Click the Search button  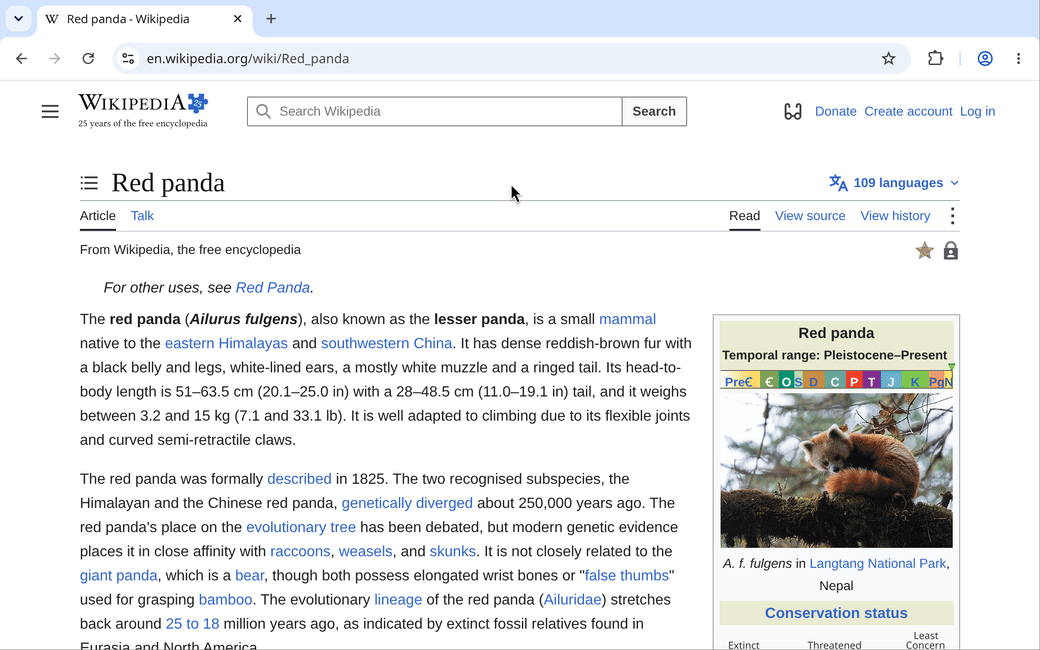point(654,111)
